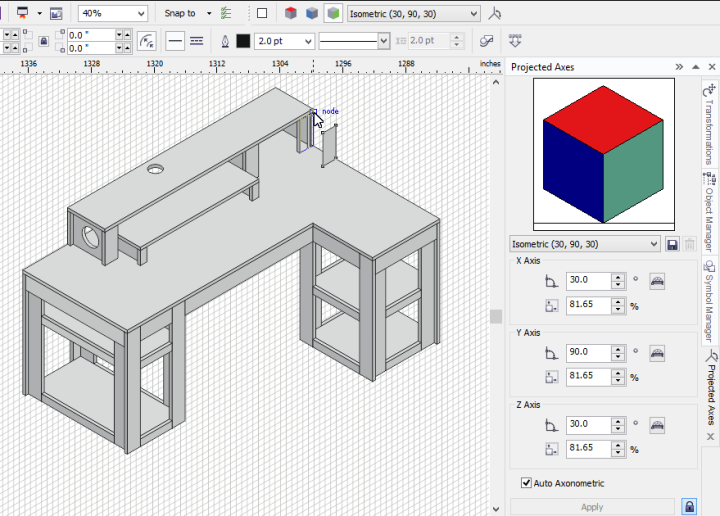The image size is (720, 516).
Task: Uncheck the Auto Axonometric checkbox
Action: 526,483
